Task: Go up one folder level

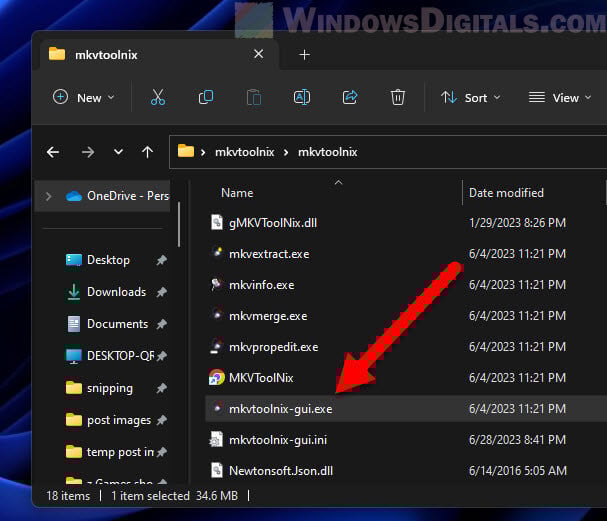Action: pos(147,152)
